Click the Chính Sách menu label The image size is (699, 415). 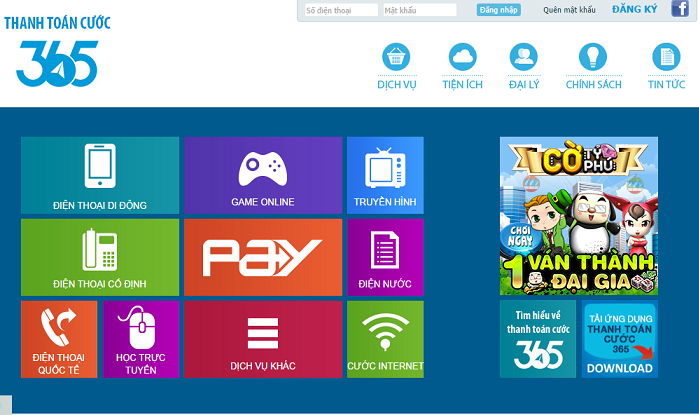593,85
